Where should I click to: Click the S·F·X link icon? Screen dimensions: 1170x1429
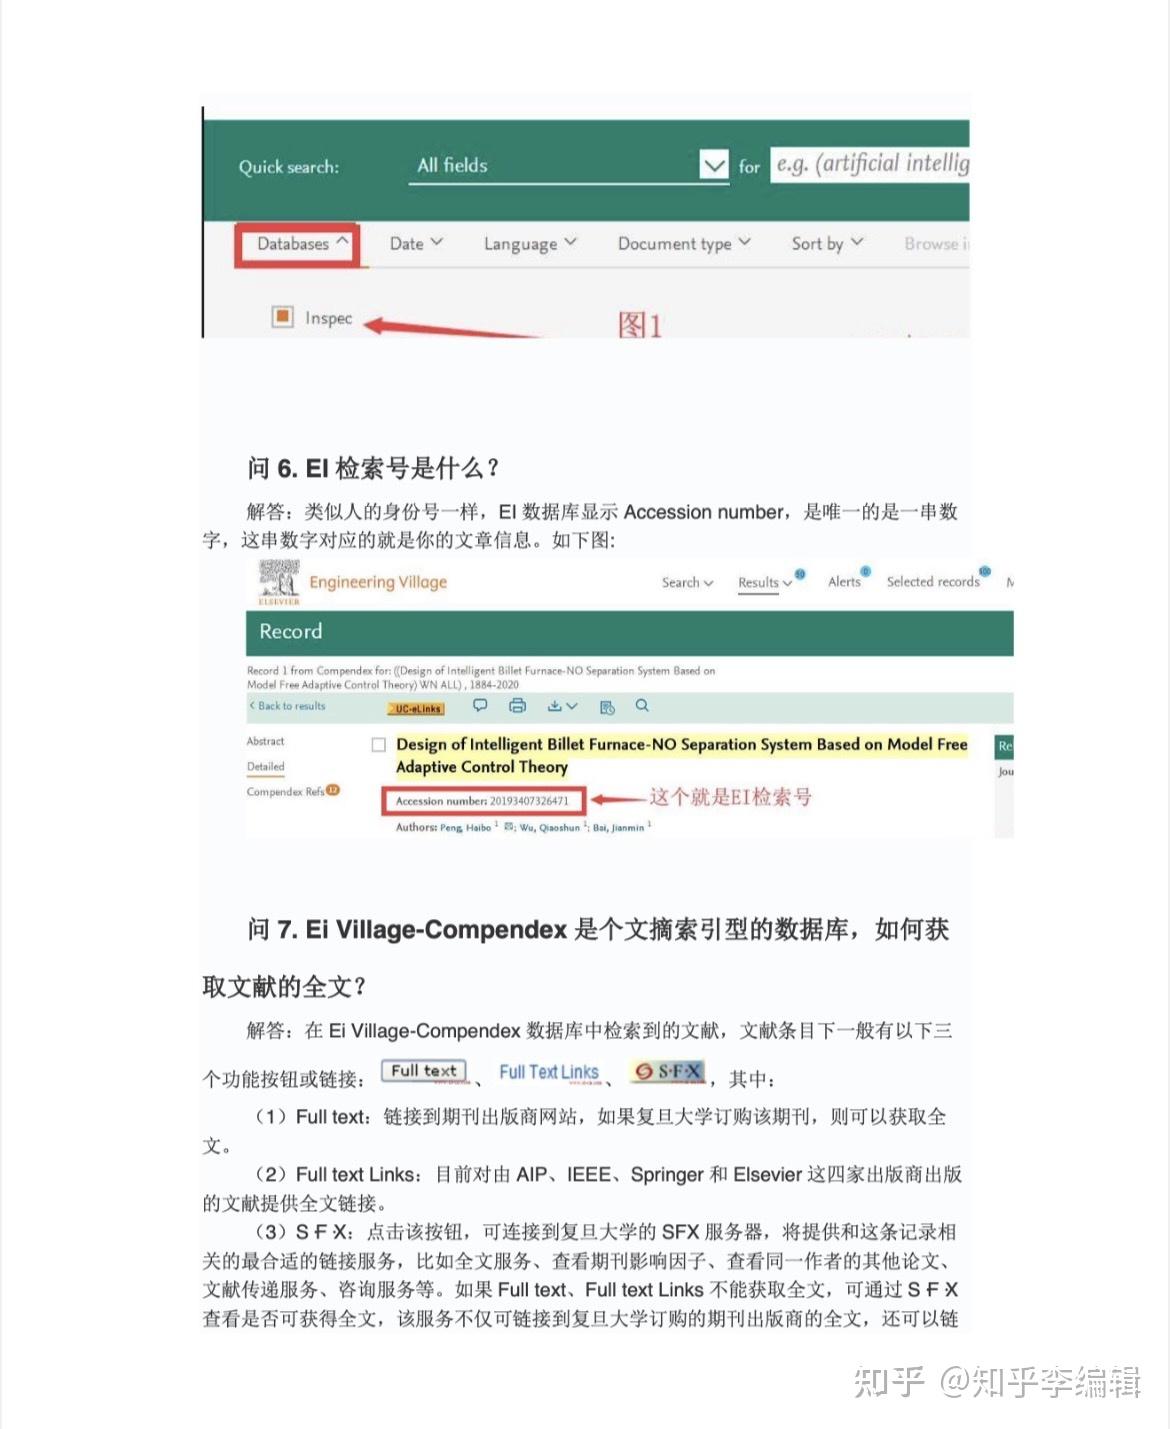[x=669, y=1071]
